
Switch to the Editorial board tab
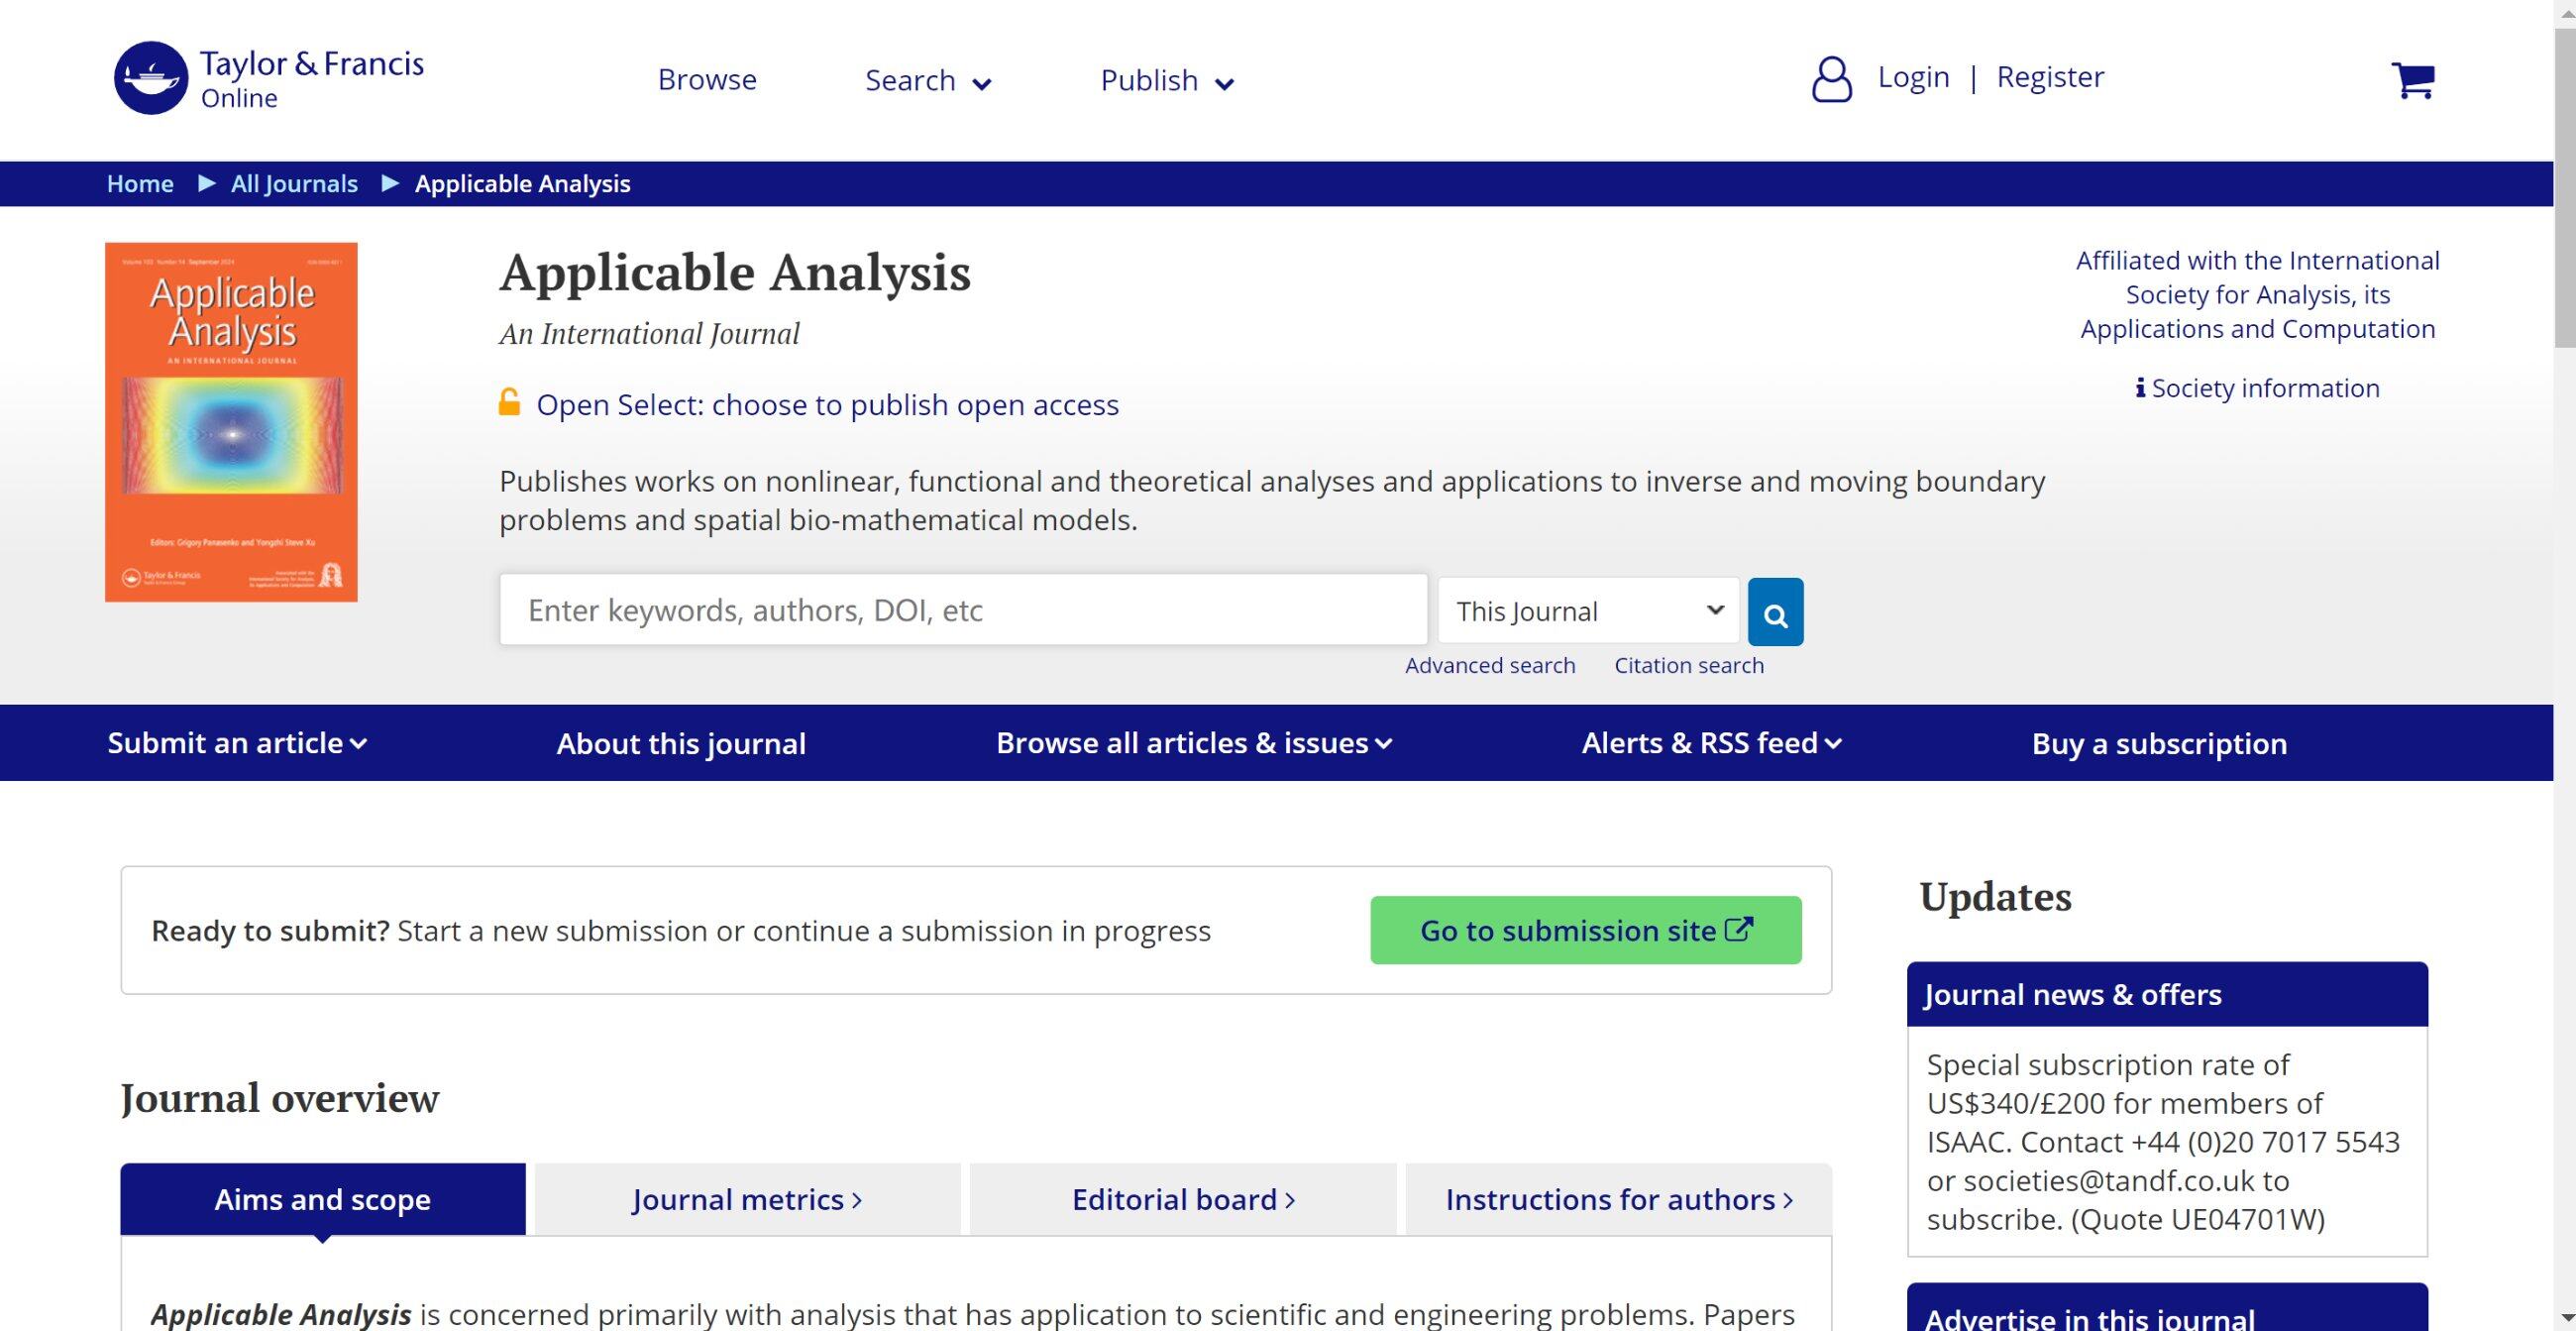pos(1183,1199)
